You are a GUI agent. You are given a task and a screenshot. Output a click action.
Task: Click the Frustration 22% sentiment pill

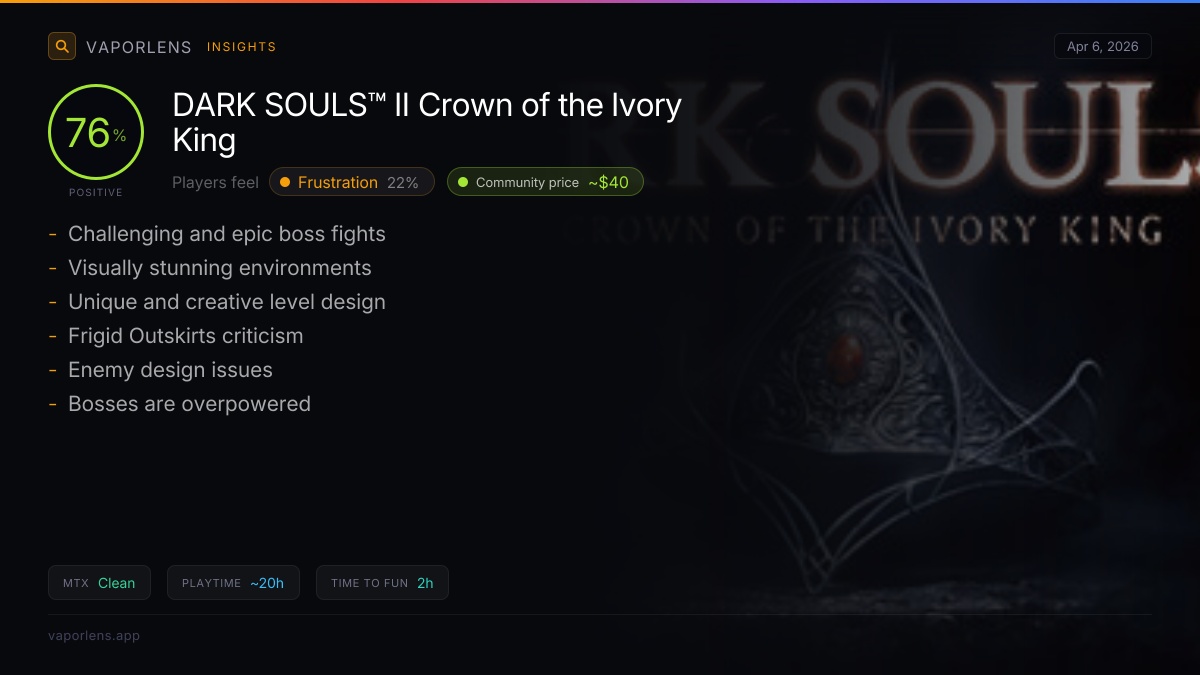point(352,182)
